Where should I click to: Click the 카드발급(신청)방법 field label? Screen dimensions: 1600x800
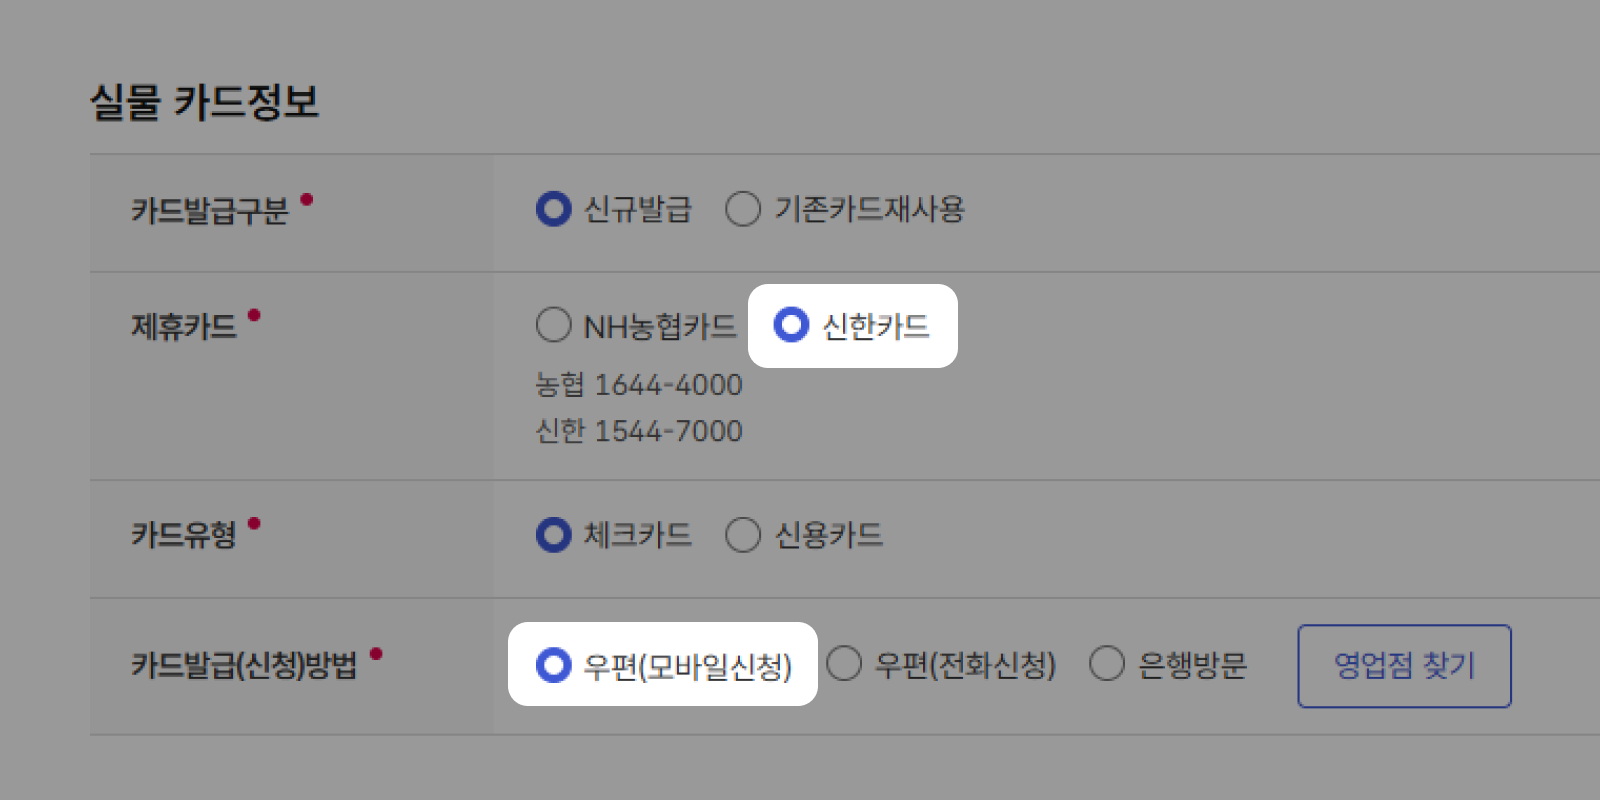click(244, 666)
